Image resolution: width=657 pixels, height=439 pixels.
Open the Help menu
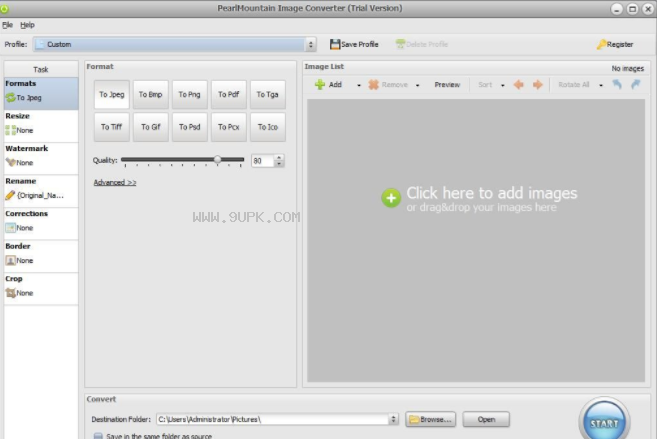pyautogui.click(x=27, y=25)
